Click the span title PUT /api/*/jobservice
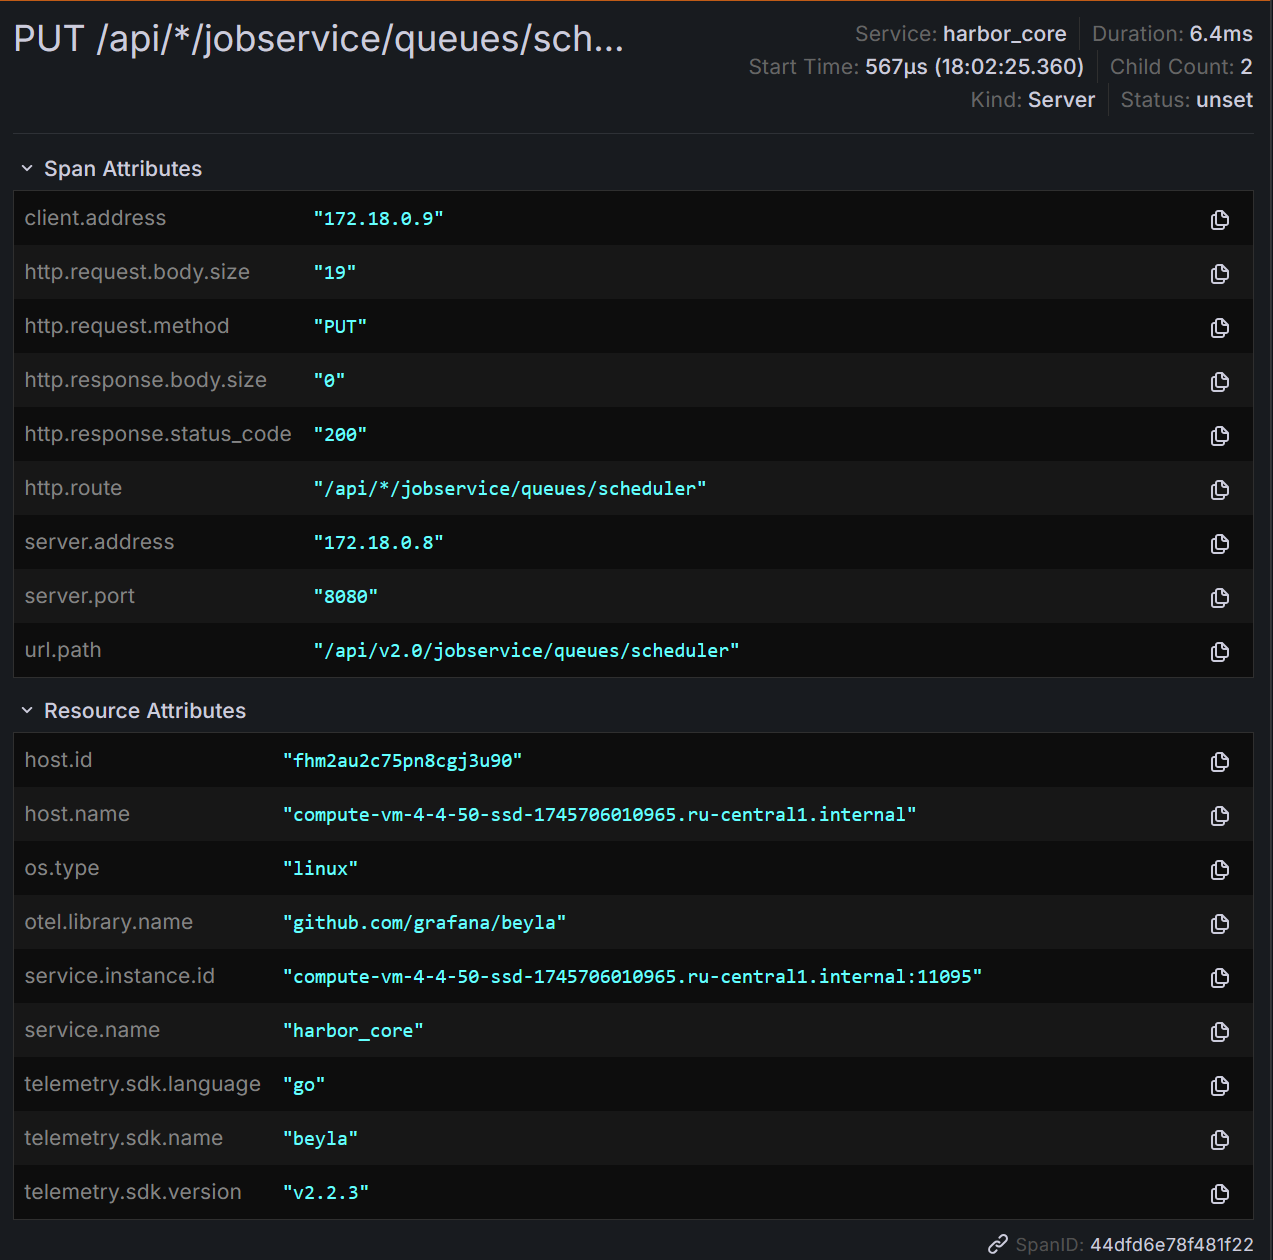1273x1260 pixels. [x=318, y=39]
